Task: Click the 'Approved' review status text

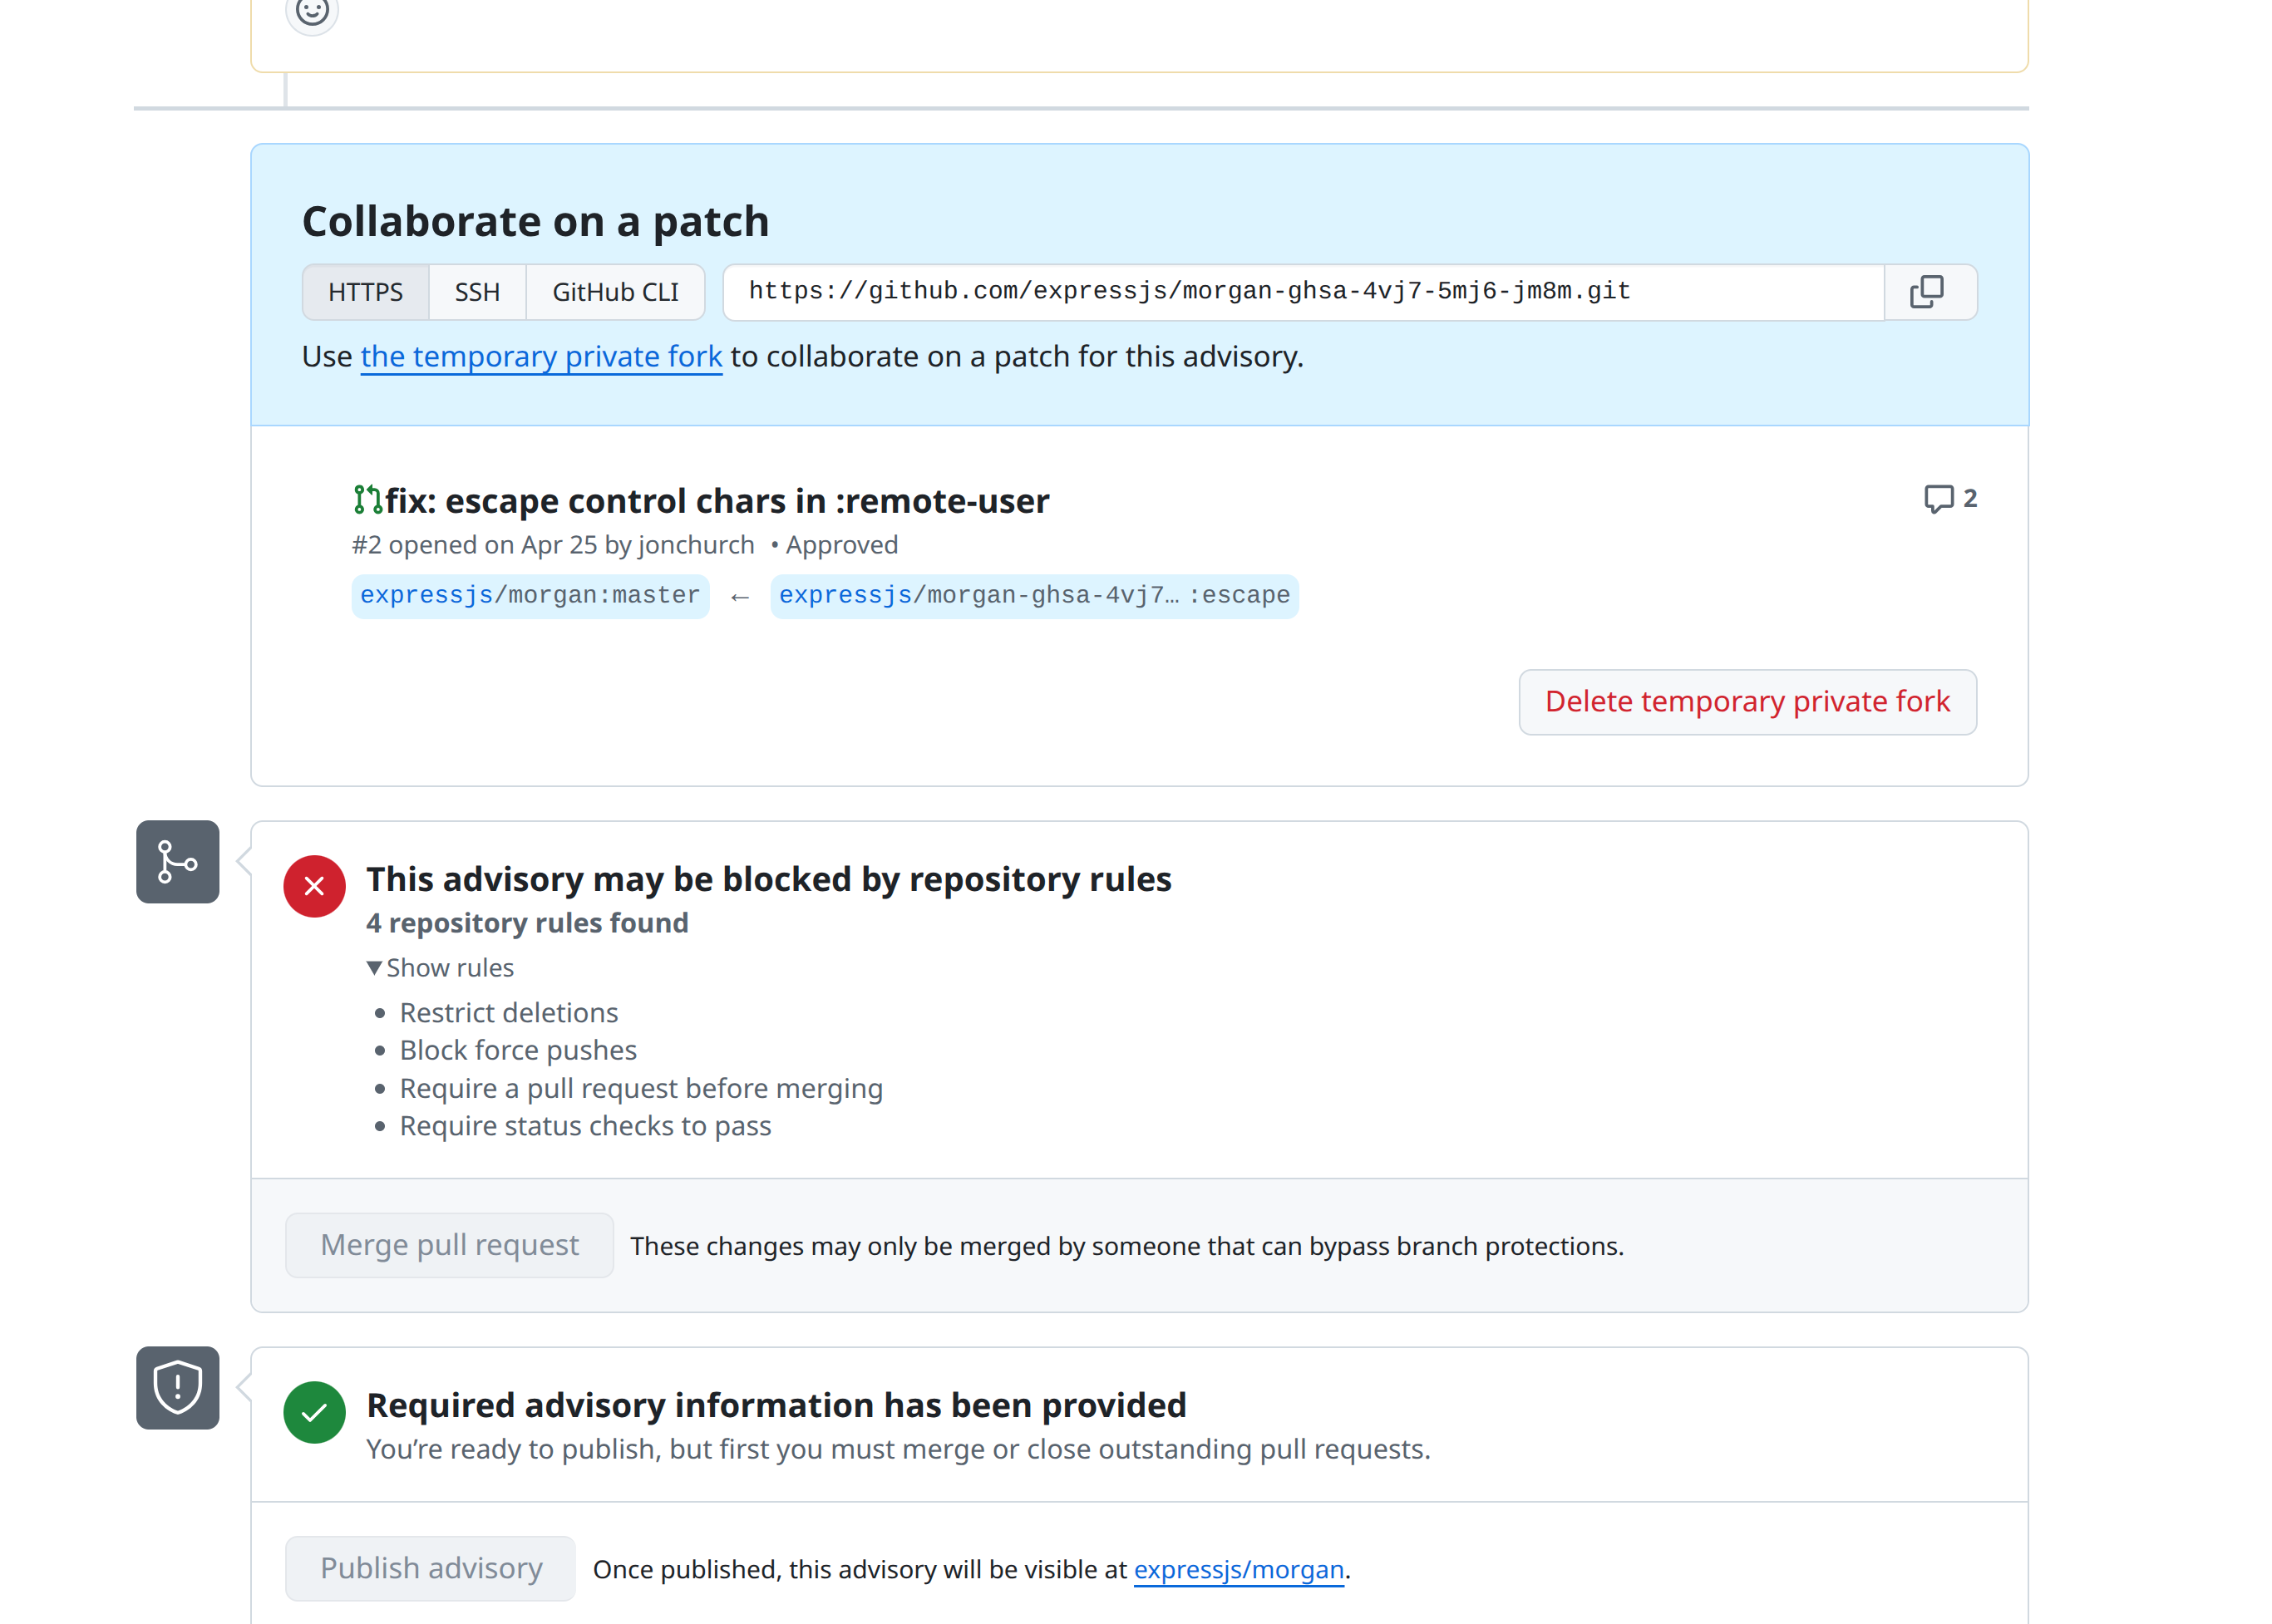Action: (x=841, y=545)
